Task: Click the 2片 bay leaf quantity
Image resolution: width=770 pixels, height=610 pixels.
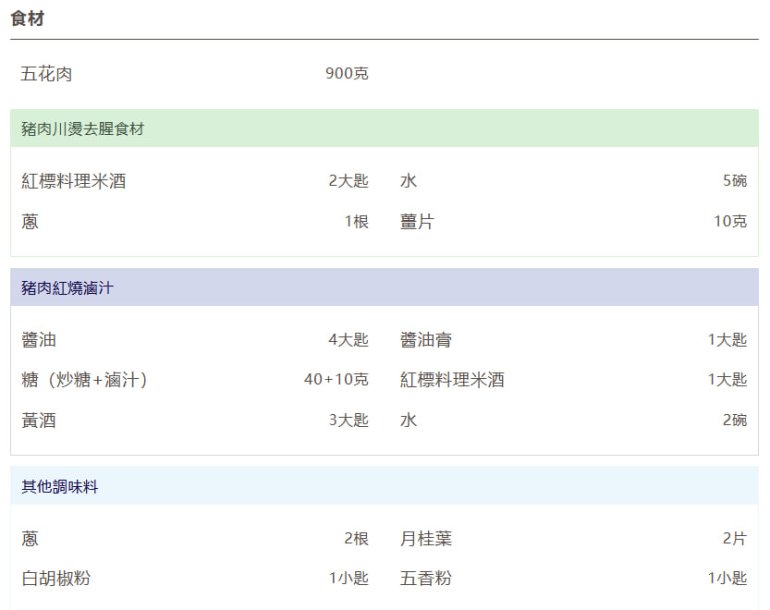Action: click(735, 539)
